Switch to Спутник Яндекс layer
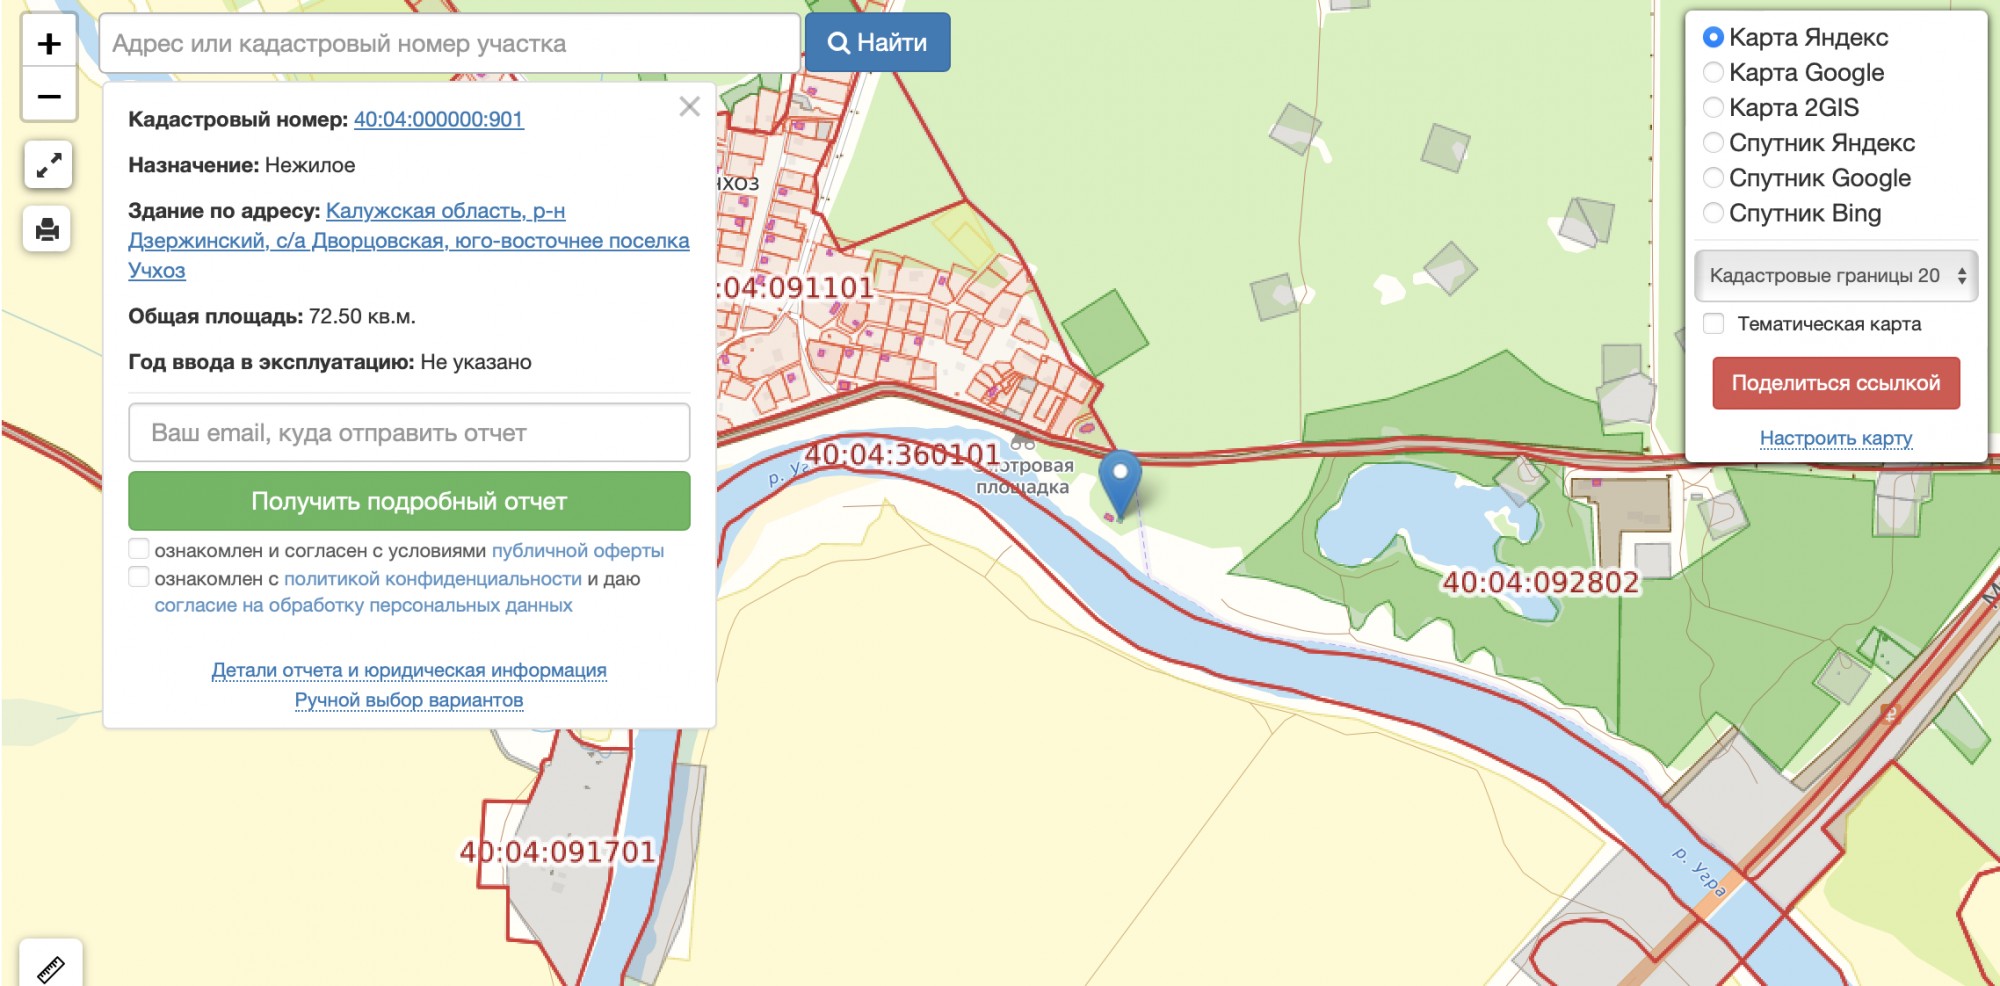The width and height of the screenshot is (2000, 986). (x=1713, y=143)
